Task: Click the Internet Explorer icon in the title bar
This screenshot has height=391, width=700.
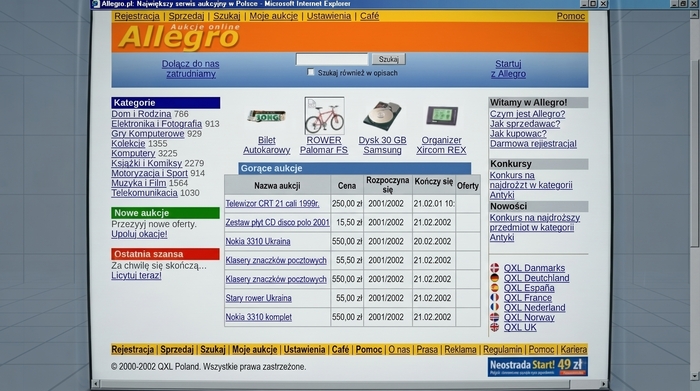Action: point(95,4)
